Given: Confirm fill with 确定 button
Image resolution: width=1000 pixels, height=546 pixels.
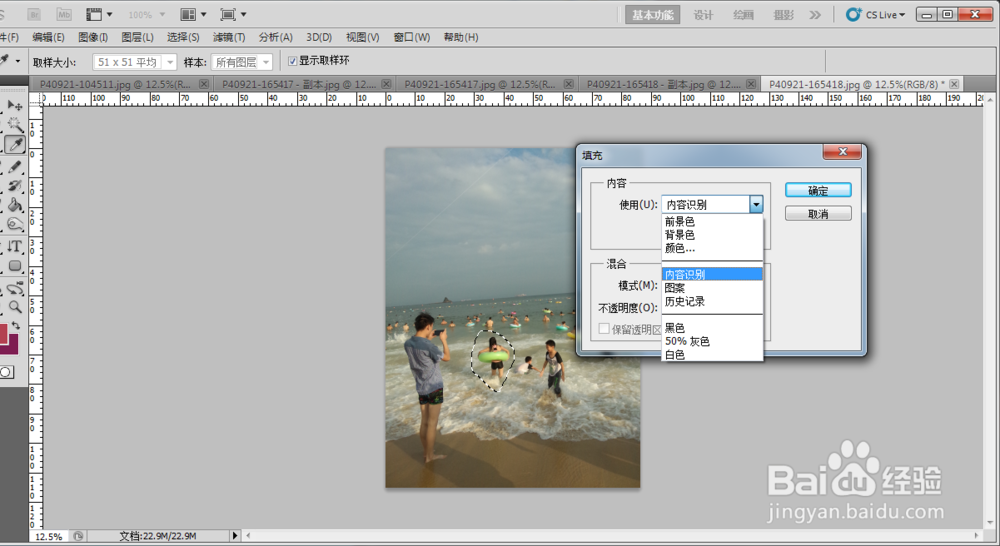Looking at the screenshot, I should (818, 190).
